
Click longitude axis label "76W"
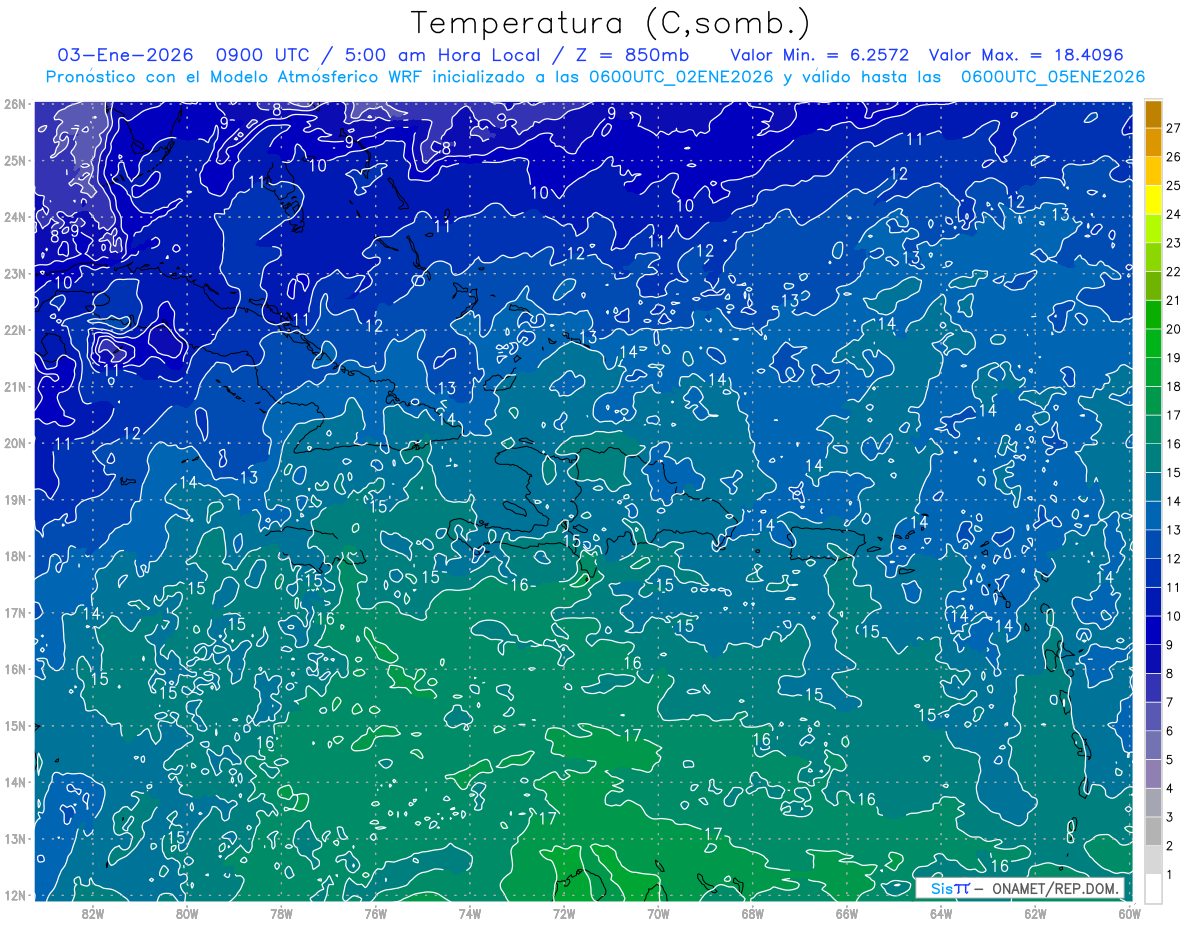click(x=376, y=913)
